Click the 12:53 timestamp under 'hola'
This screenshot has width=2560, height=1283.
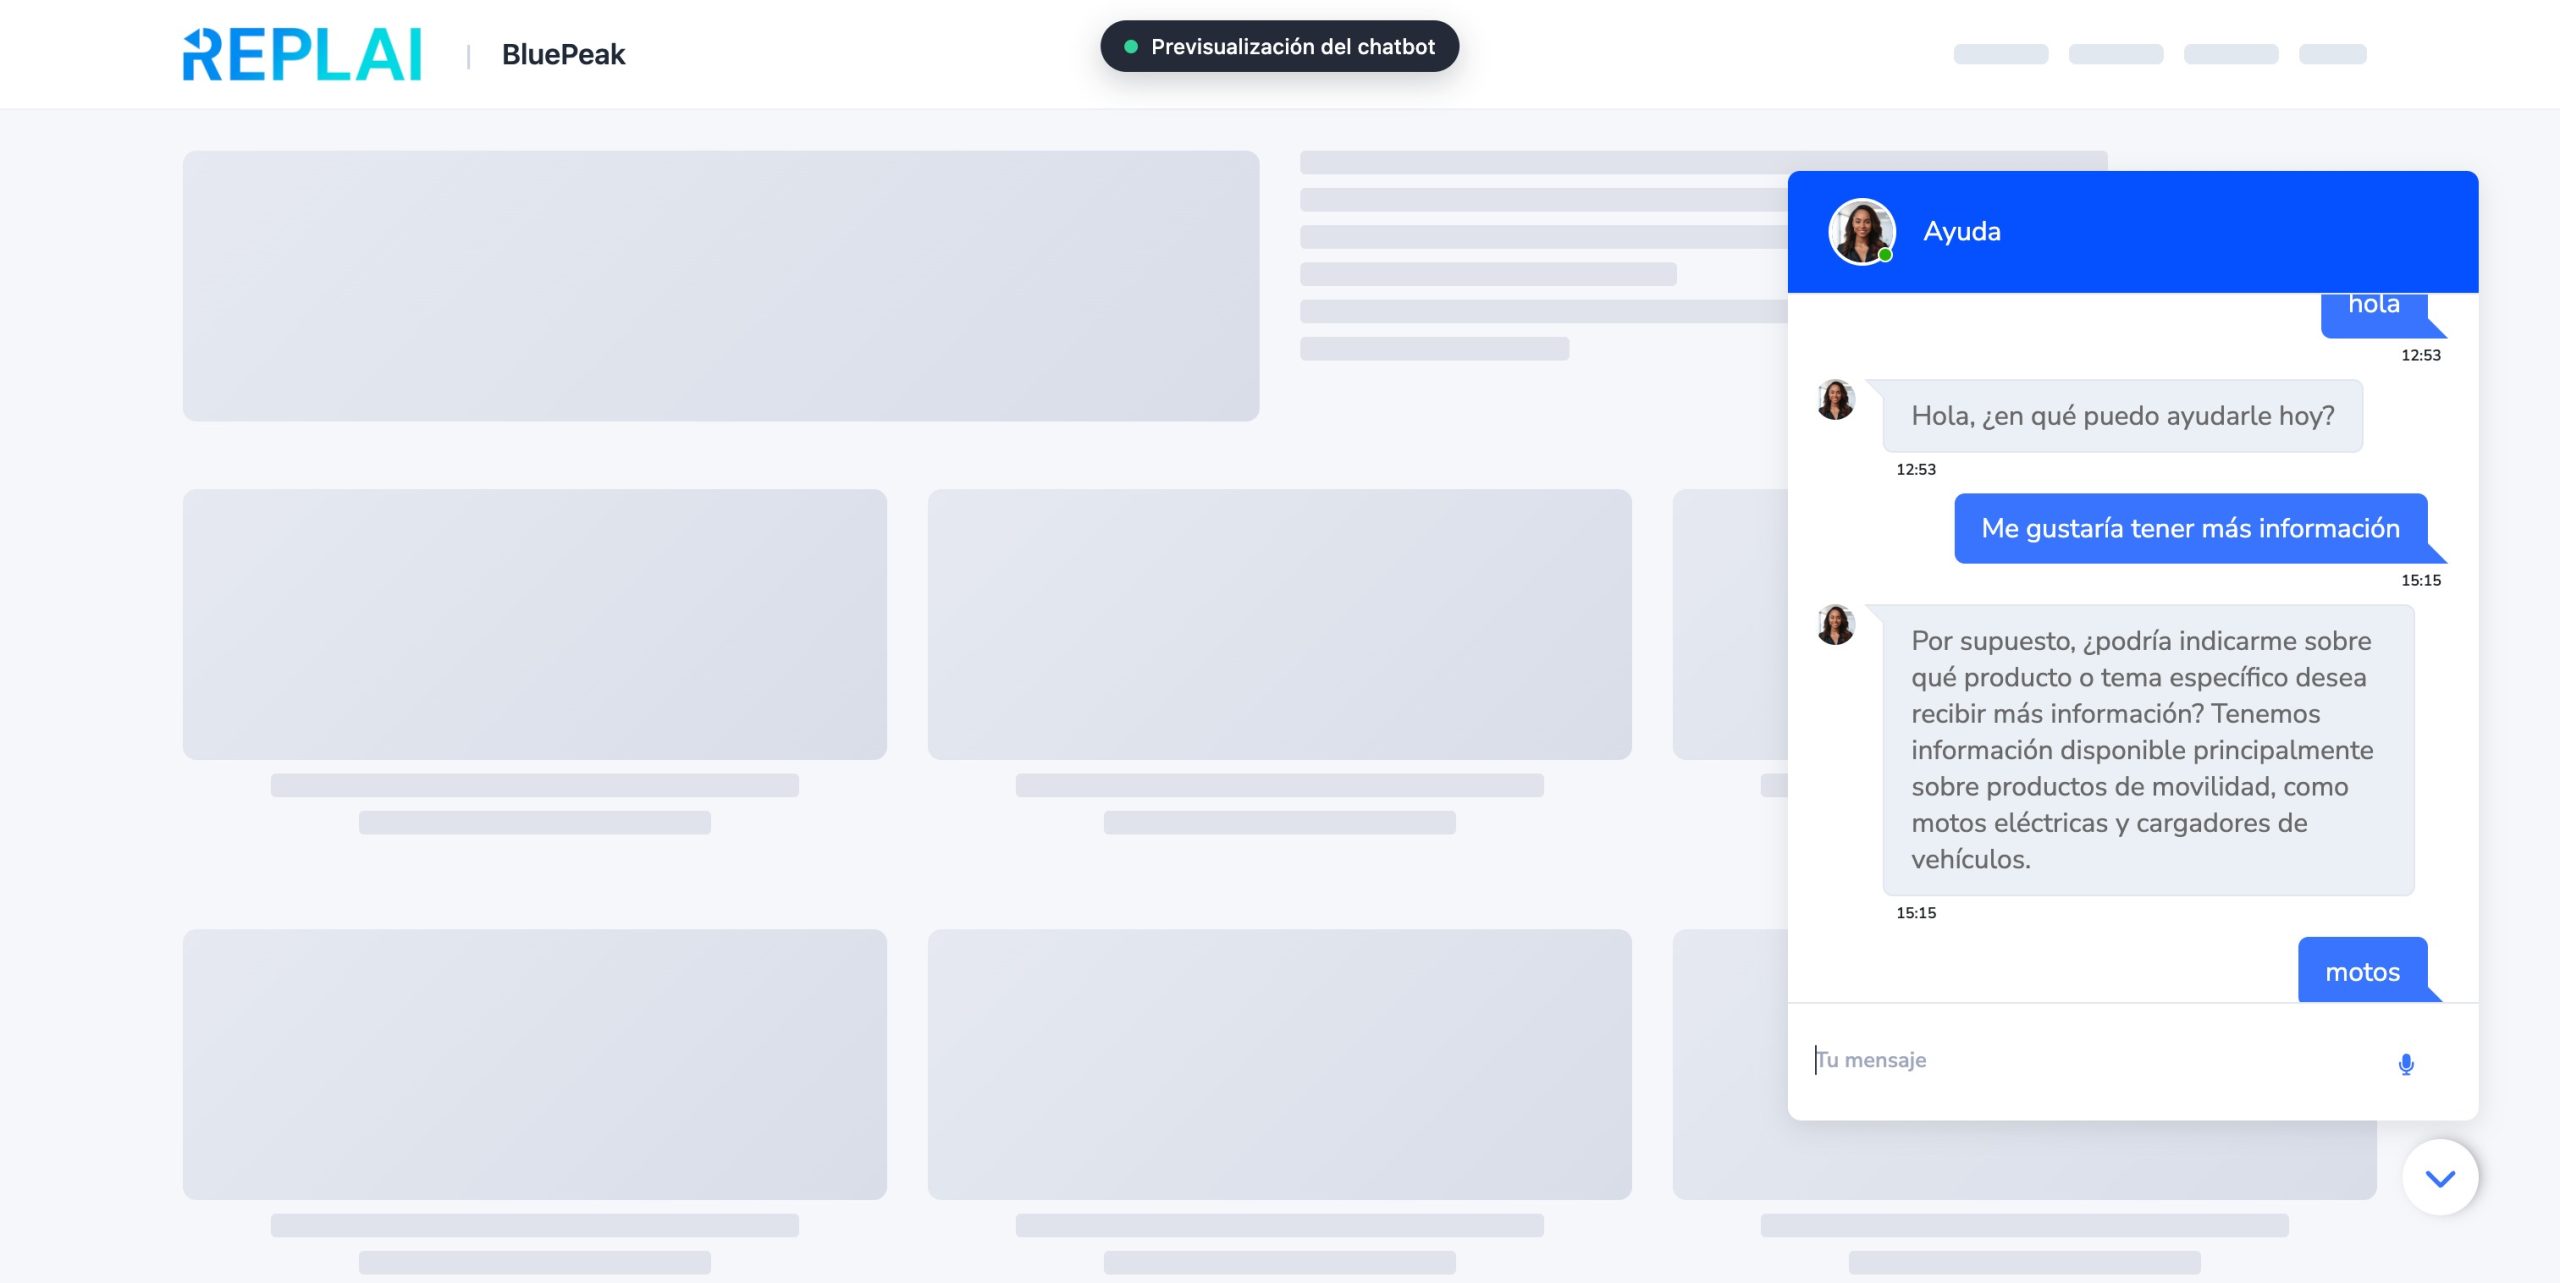(2420, 355)
